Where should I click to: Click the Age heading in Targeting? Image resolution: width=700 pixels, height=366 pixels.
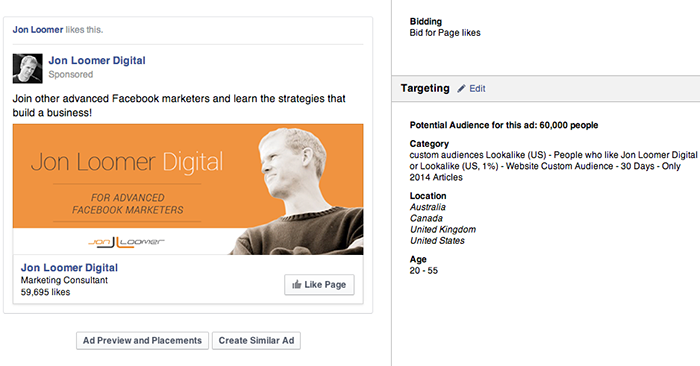[x=418, y=259]
